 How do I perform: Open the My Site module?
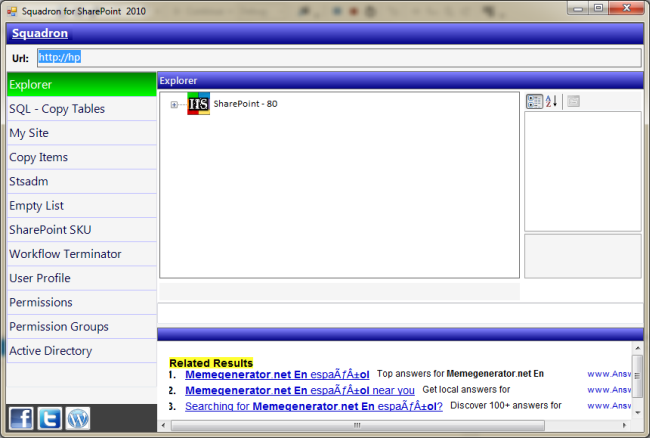tap(82, 133)
